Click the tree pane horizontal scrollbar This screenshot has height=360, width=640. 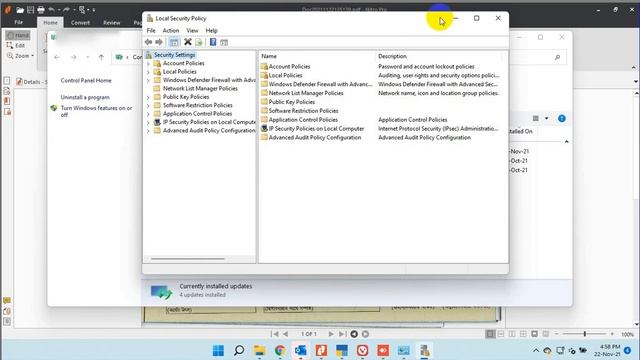(x=187, y=259)
